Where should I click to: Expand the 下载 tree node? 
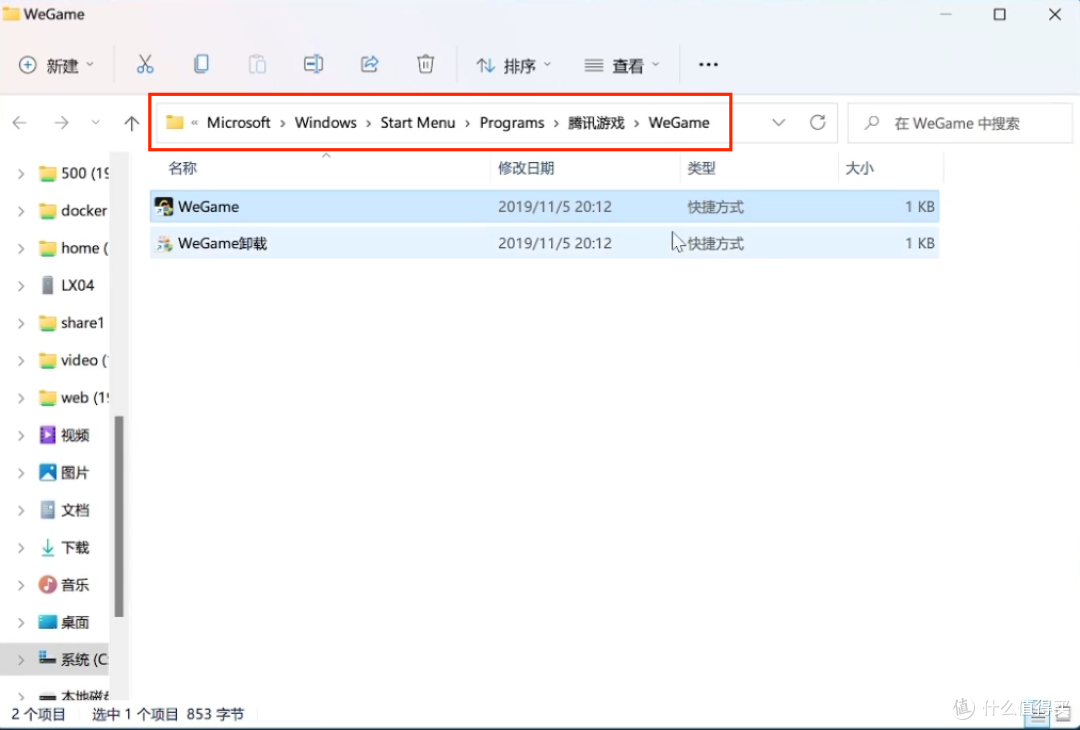tap(21, 548)
